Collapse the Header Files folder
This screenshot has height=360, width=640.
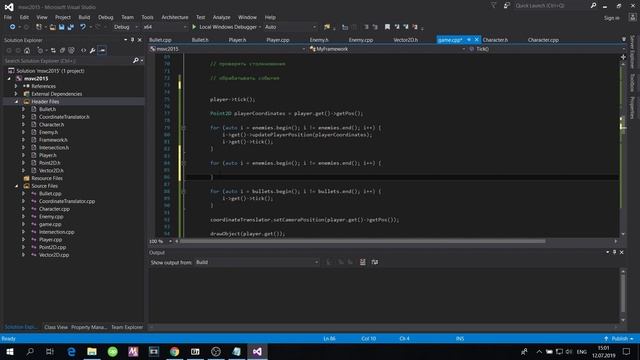(16, 102)
